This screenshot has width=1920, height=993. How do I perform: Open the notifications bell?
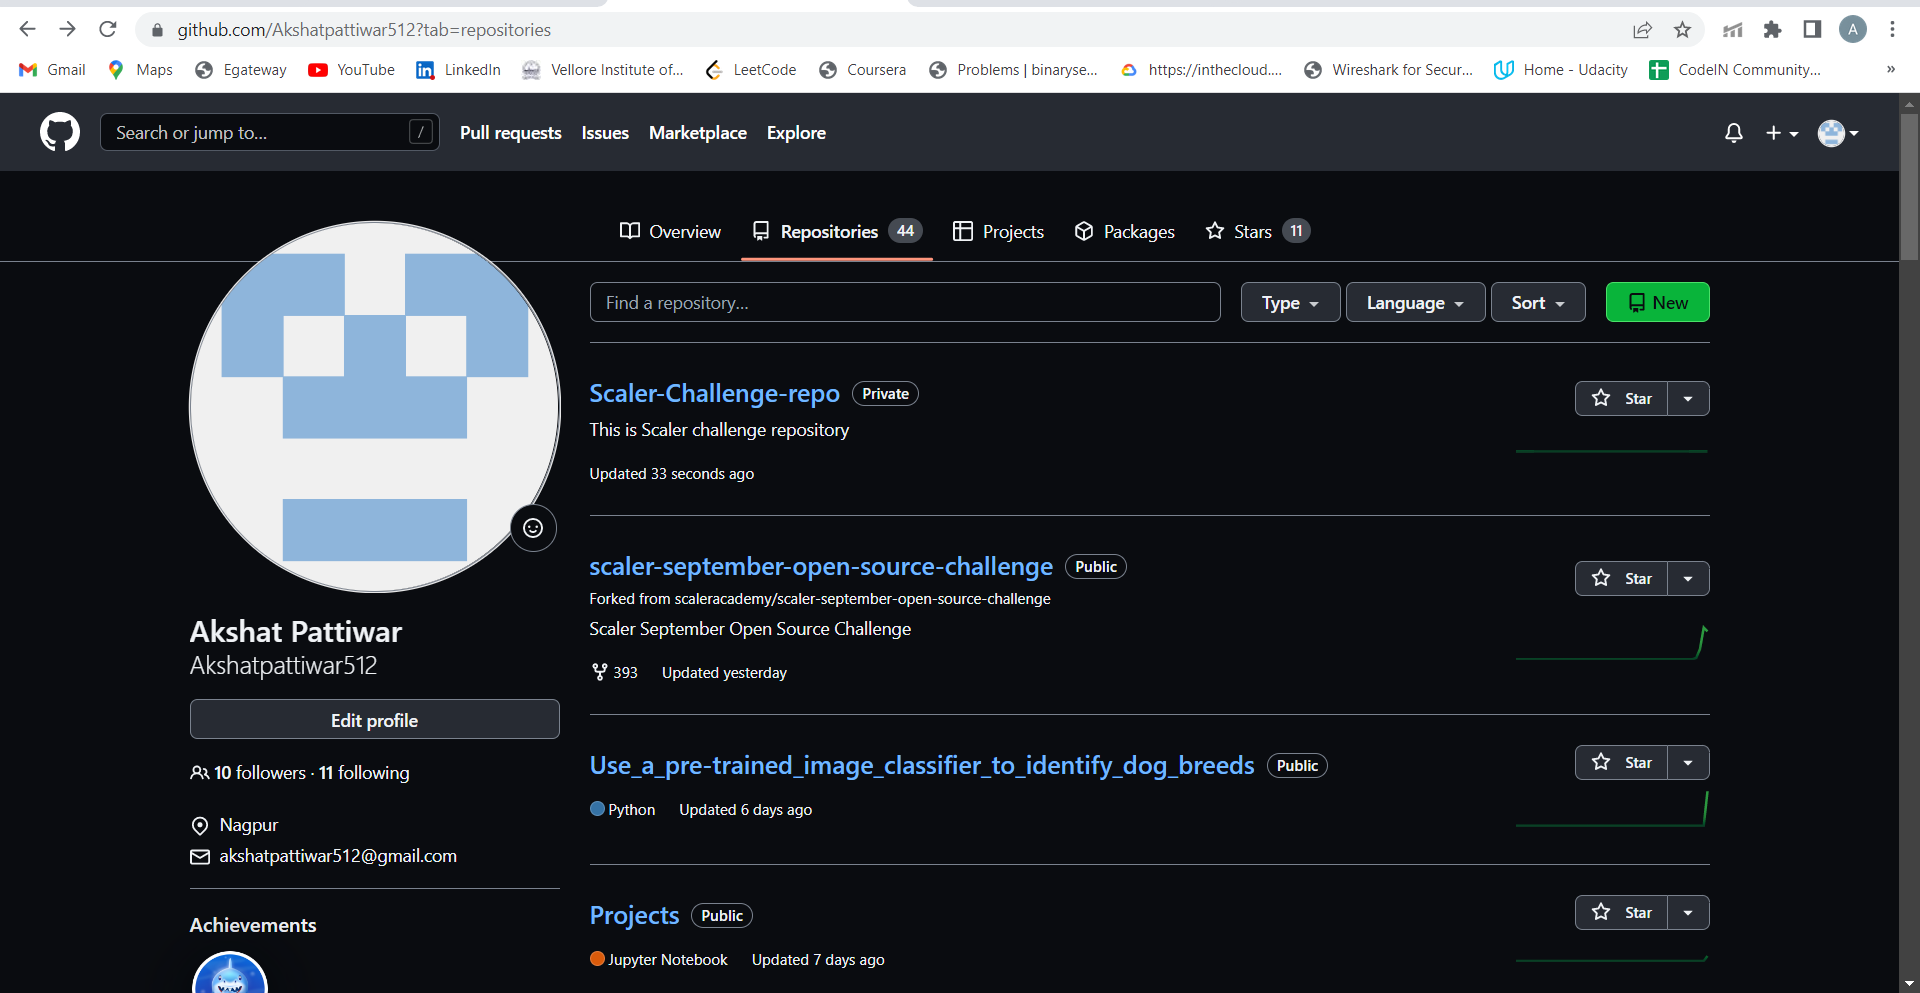click(1734, 133)
